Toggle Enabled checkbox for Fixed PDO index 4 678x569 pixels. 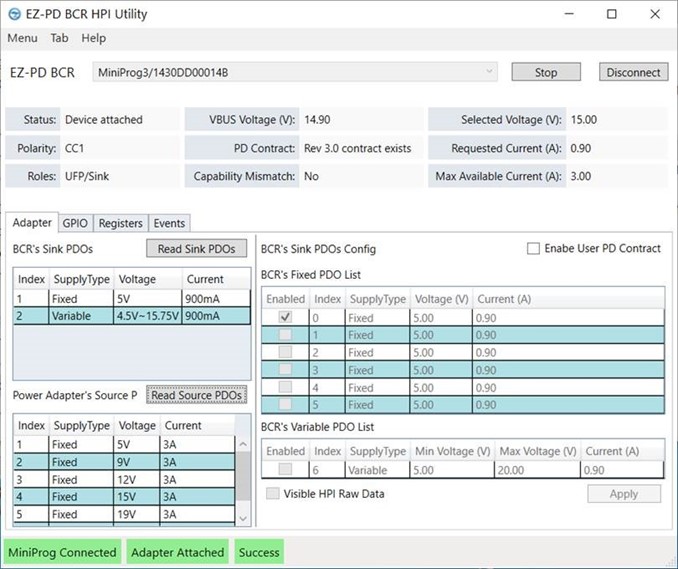click(285, 387)
